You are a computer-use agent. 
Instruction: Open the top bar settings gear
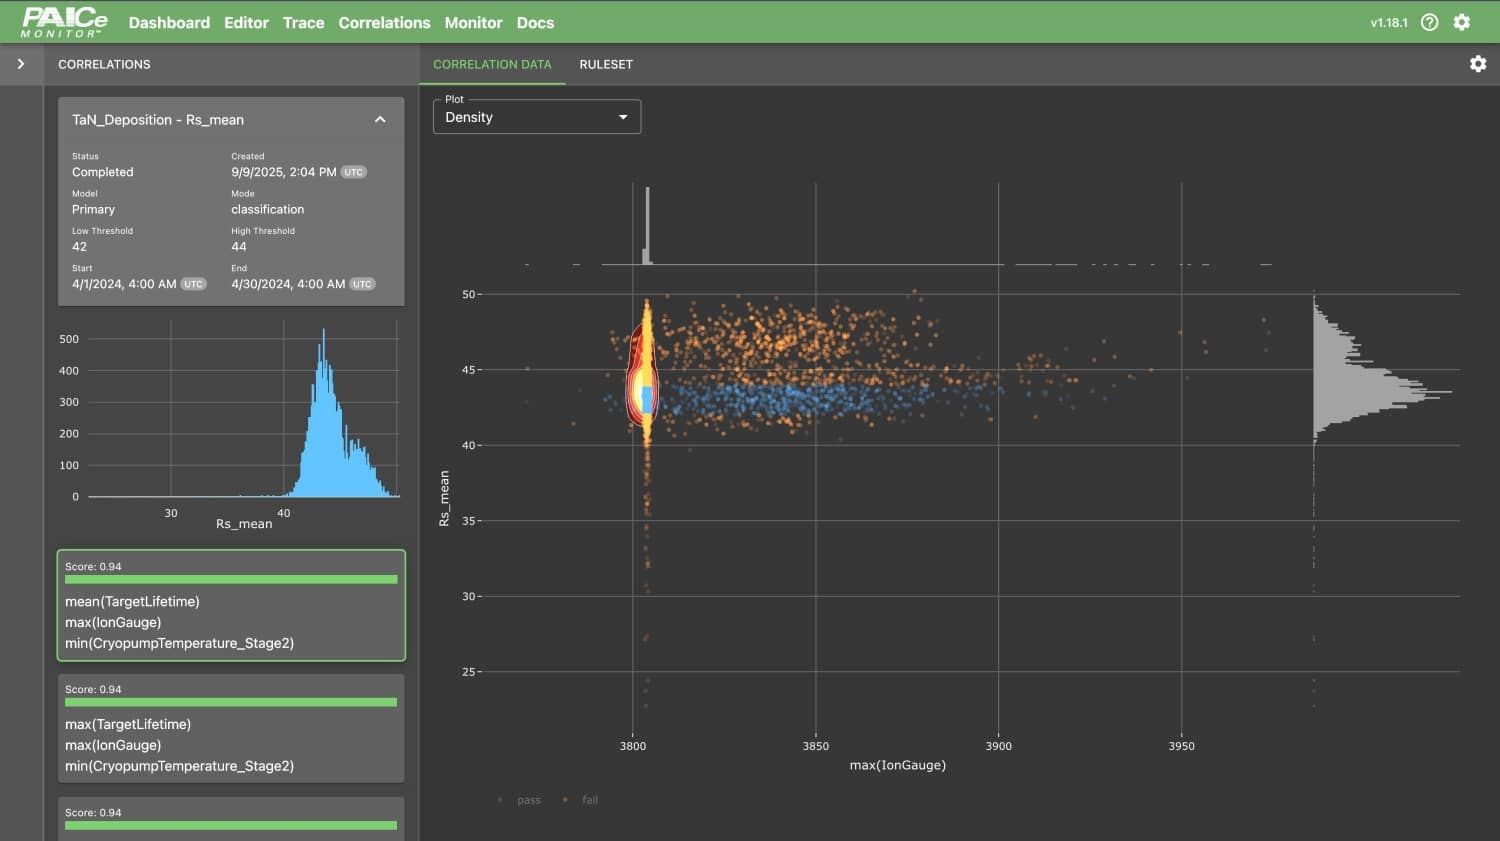[1462, 22]
